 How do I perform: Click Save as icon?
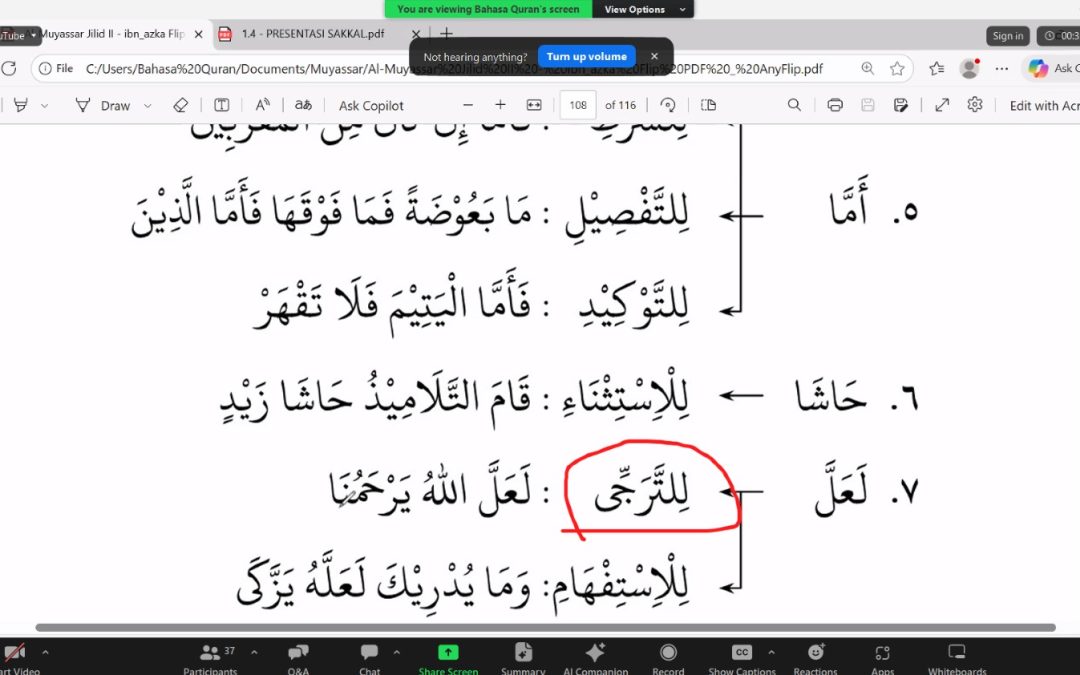[900, 105]
